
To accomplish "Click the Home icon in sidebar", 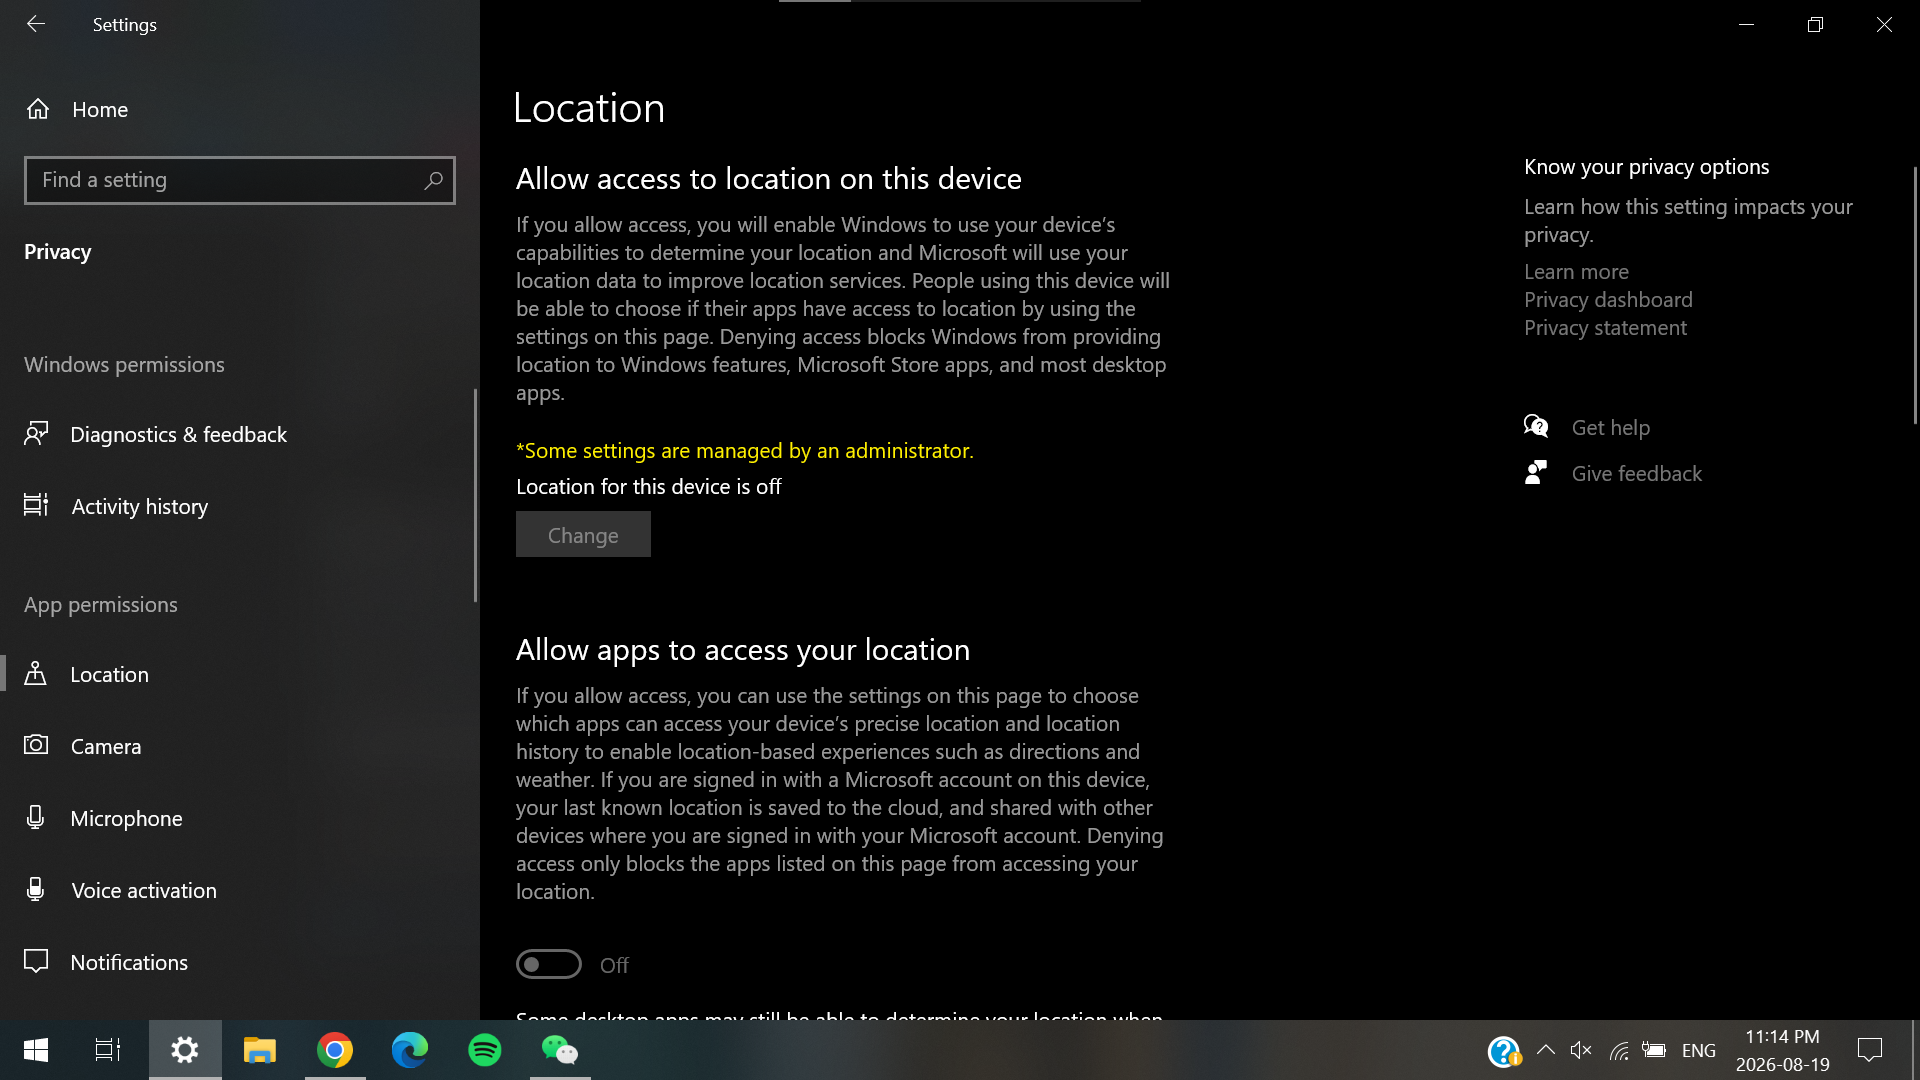I will [x=38, y=109].
